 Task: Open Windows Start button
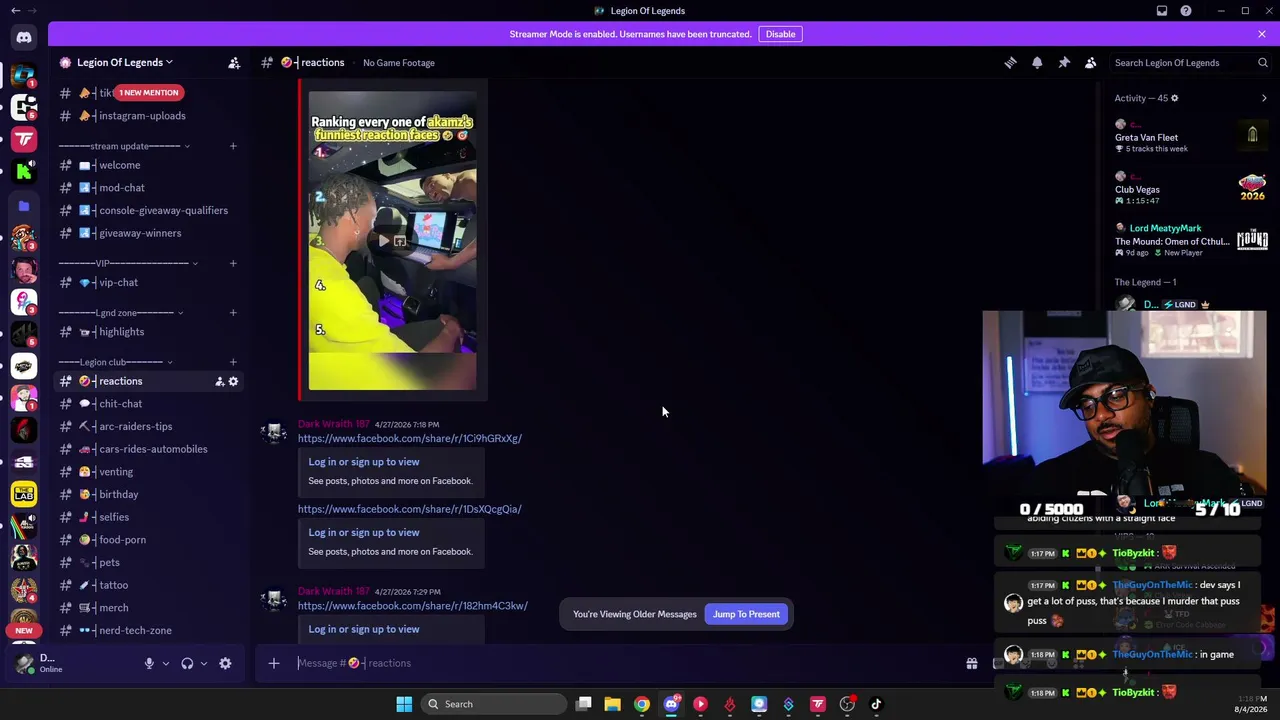[404, 704]
